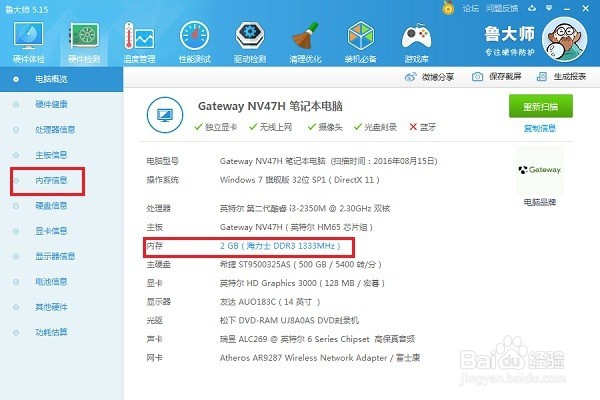This screenshot has width=600, height=400.
Task: Launch the 性能测试 performance test icon
Action: [x=195, y=43]
